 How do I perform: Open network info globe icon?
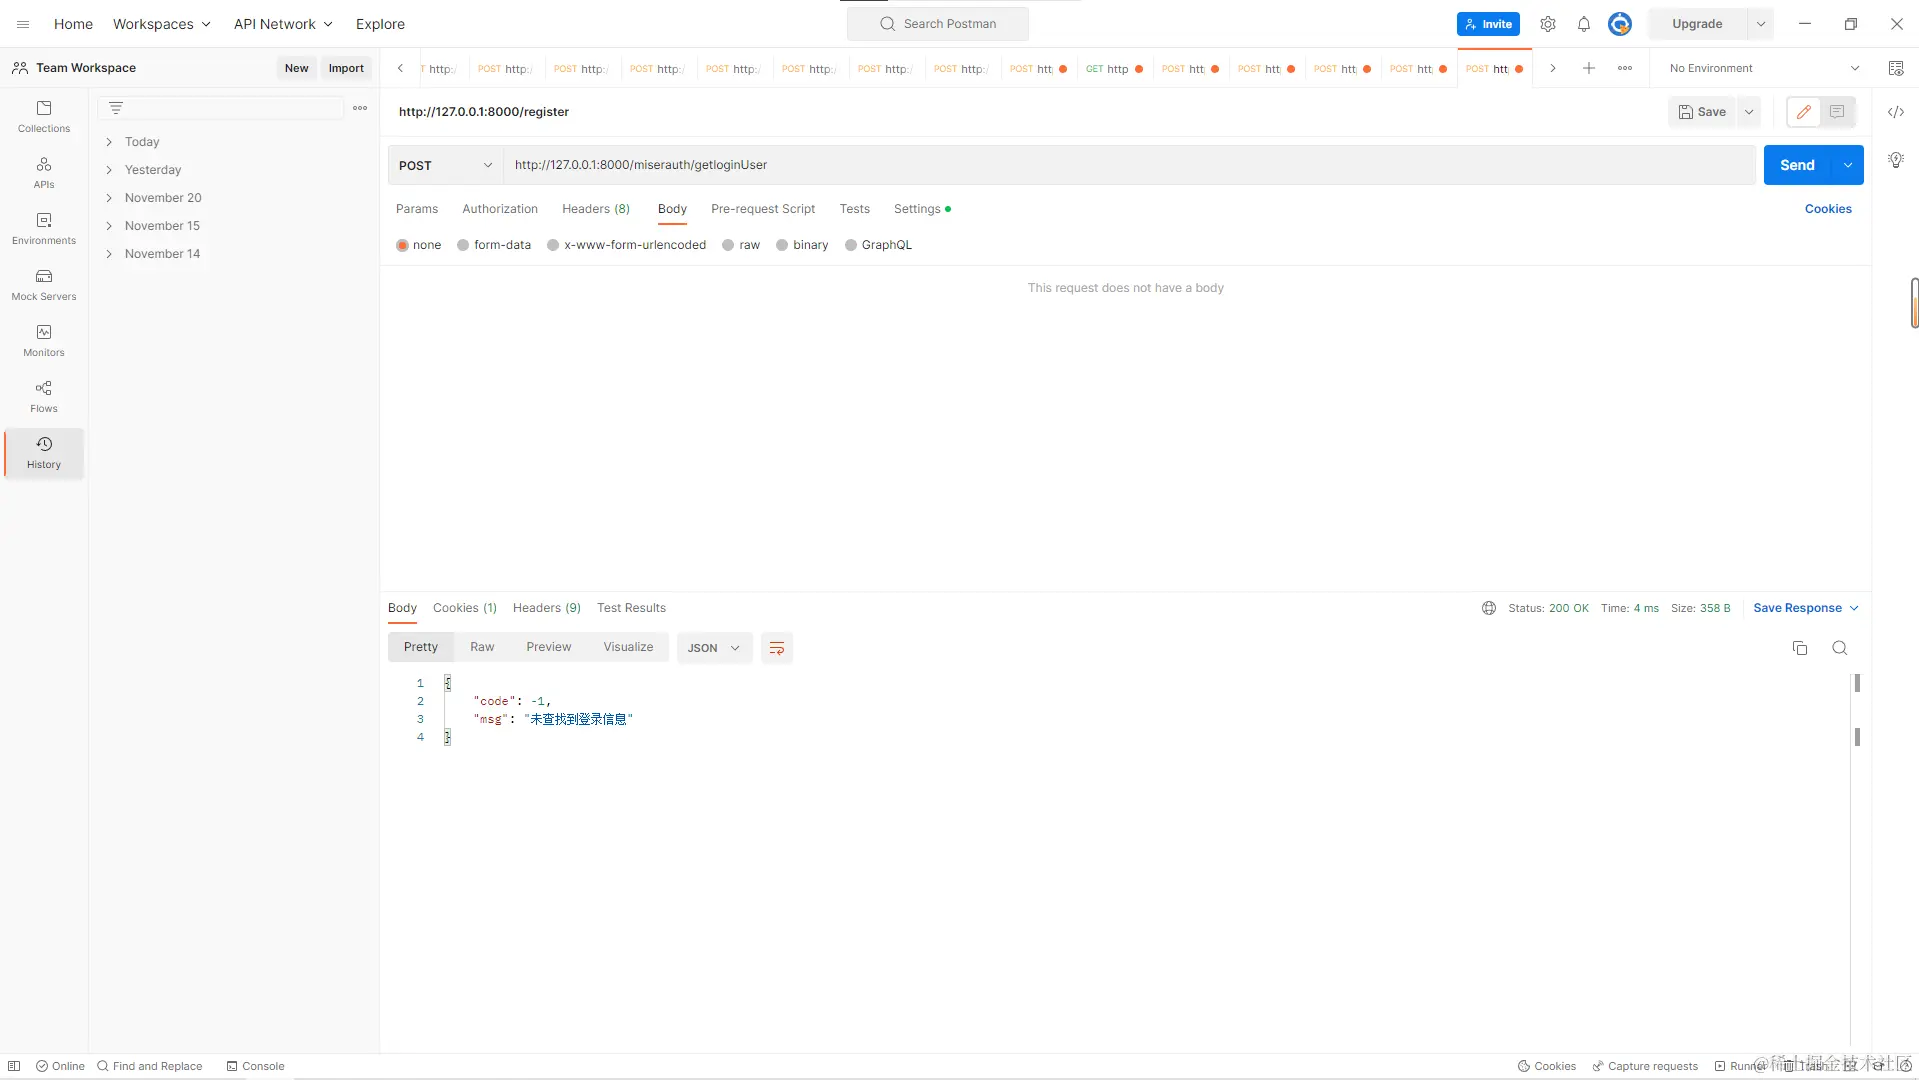pos(1489,608)
